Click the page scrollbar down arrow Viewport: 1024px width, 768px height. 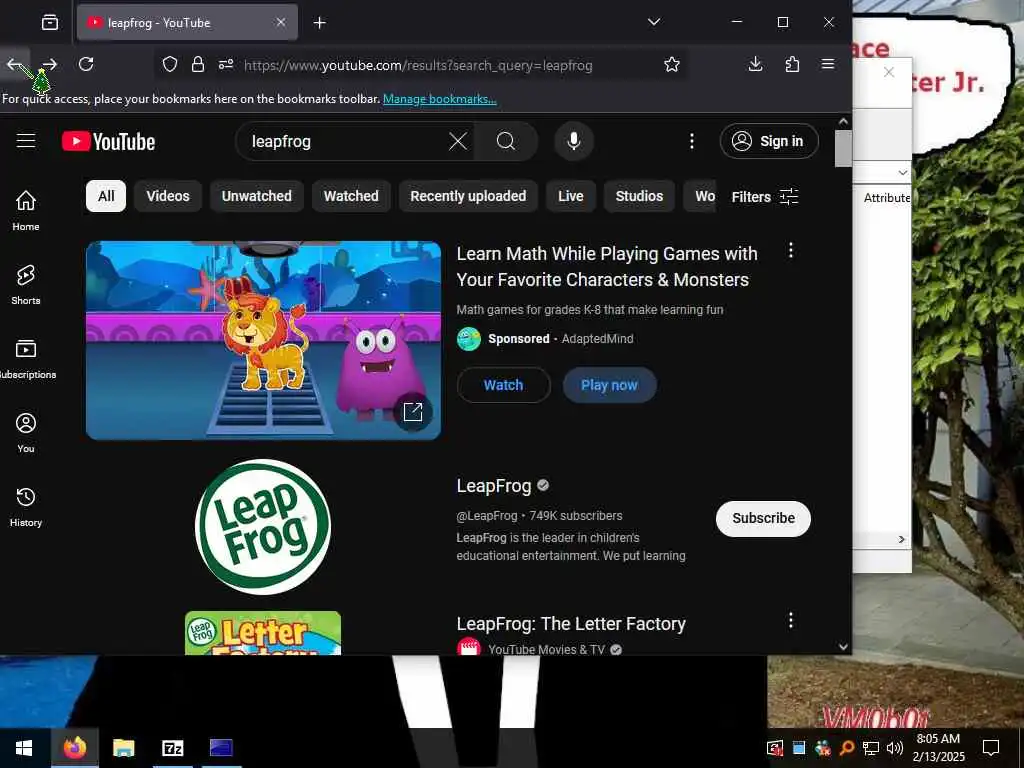click(843, 647)
